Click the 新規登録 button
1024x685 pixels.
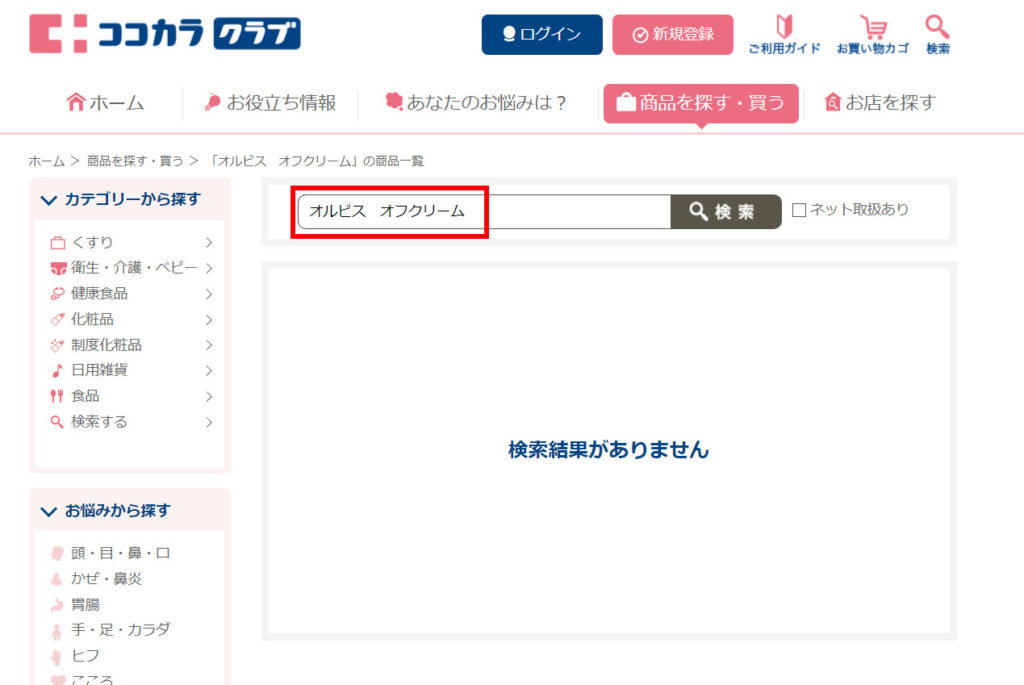[x=673, y=35]
